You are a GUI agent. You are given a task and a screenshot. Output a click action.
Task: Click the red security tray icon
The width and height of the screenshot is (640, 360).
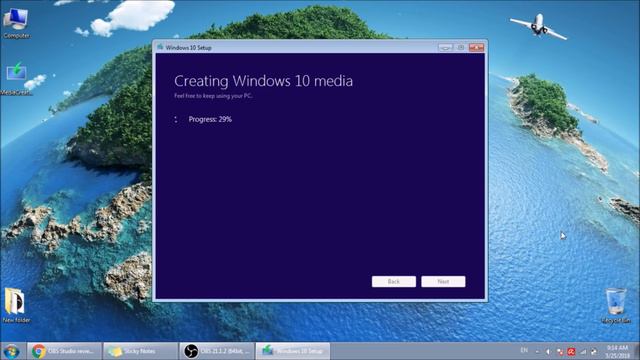571,351
